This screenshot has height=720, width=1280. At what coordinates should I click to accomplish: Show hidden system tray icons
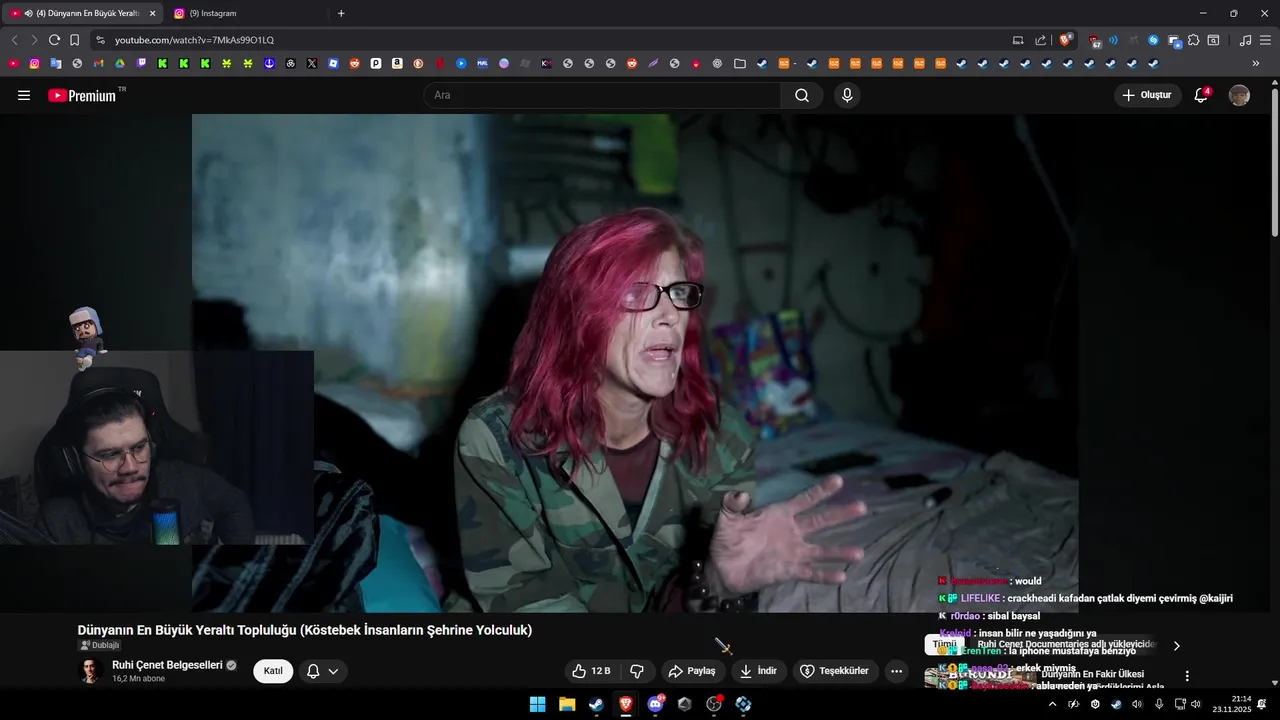tap(1052, 704)
